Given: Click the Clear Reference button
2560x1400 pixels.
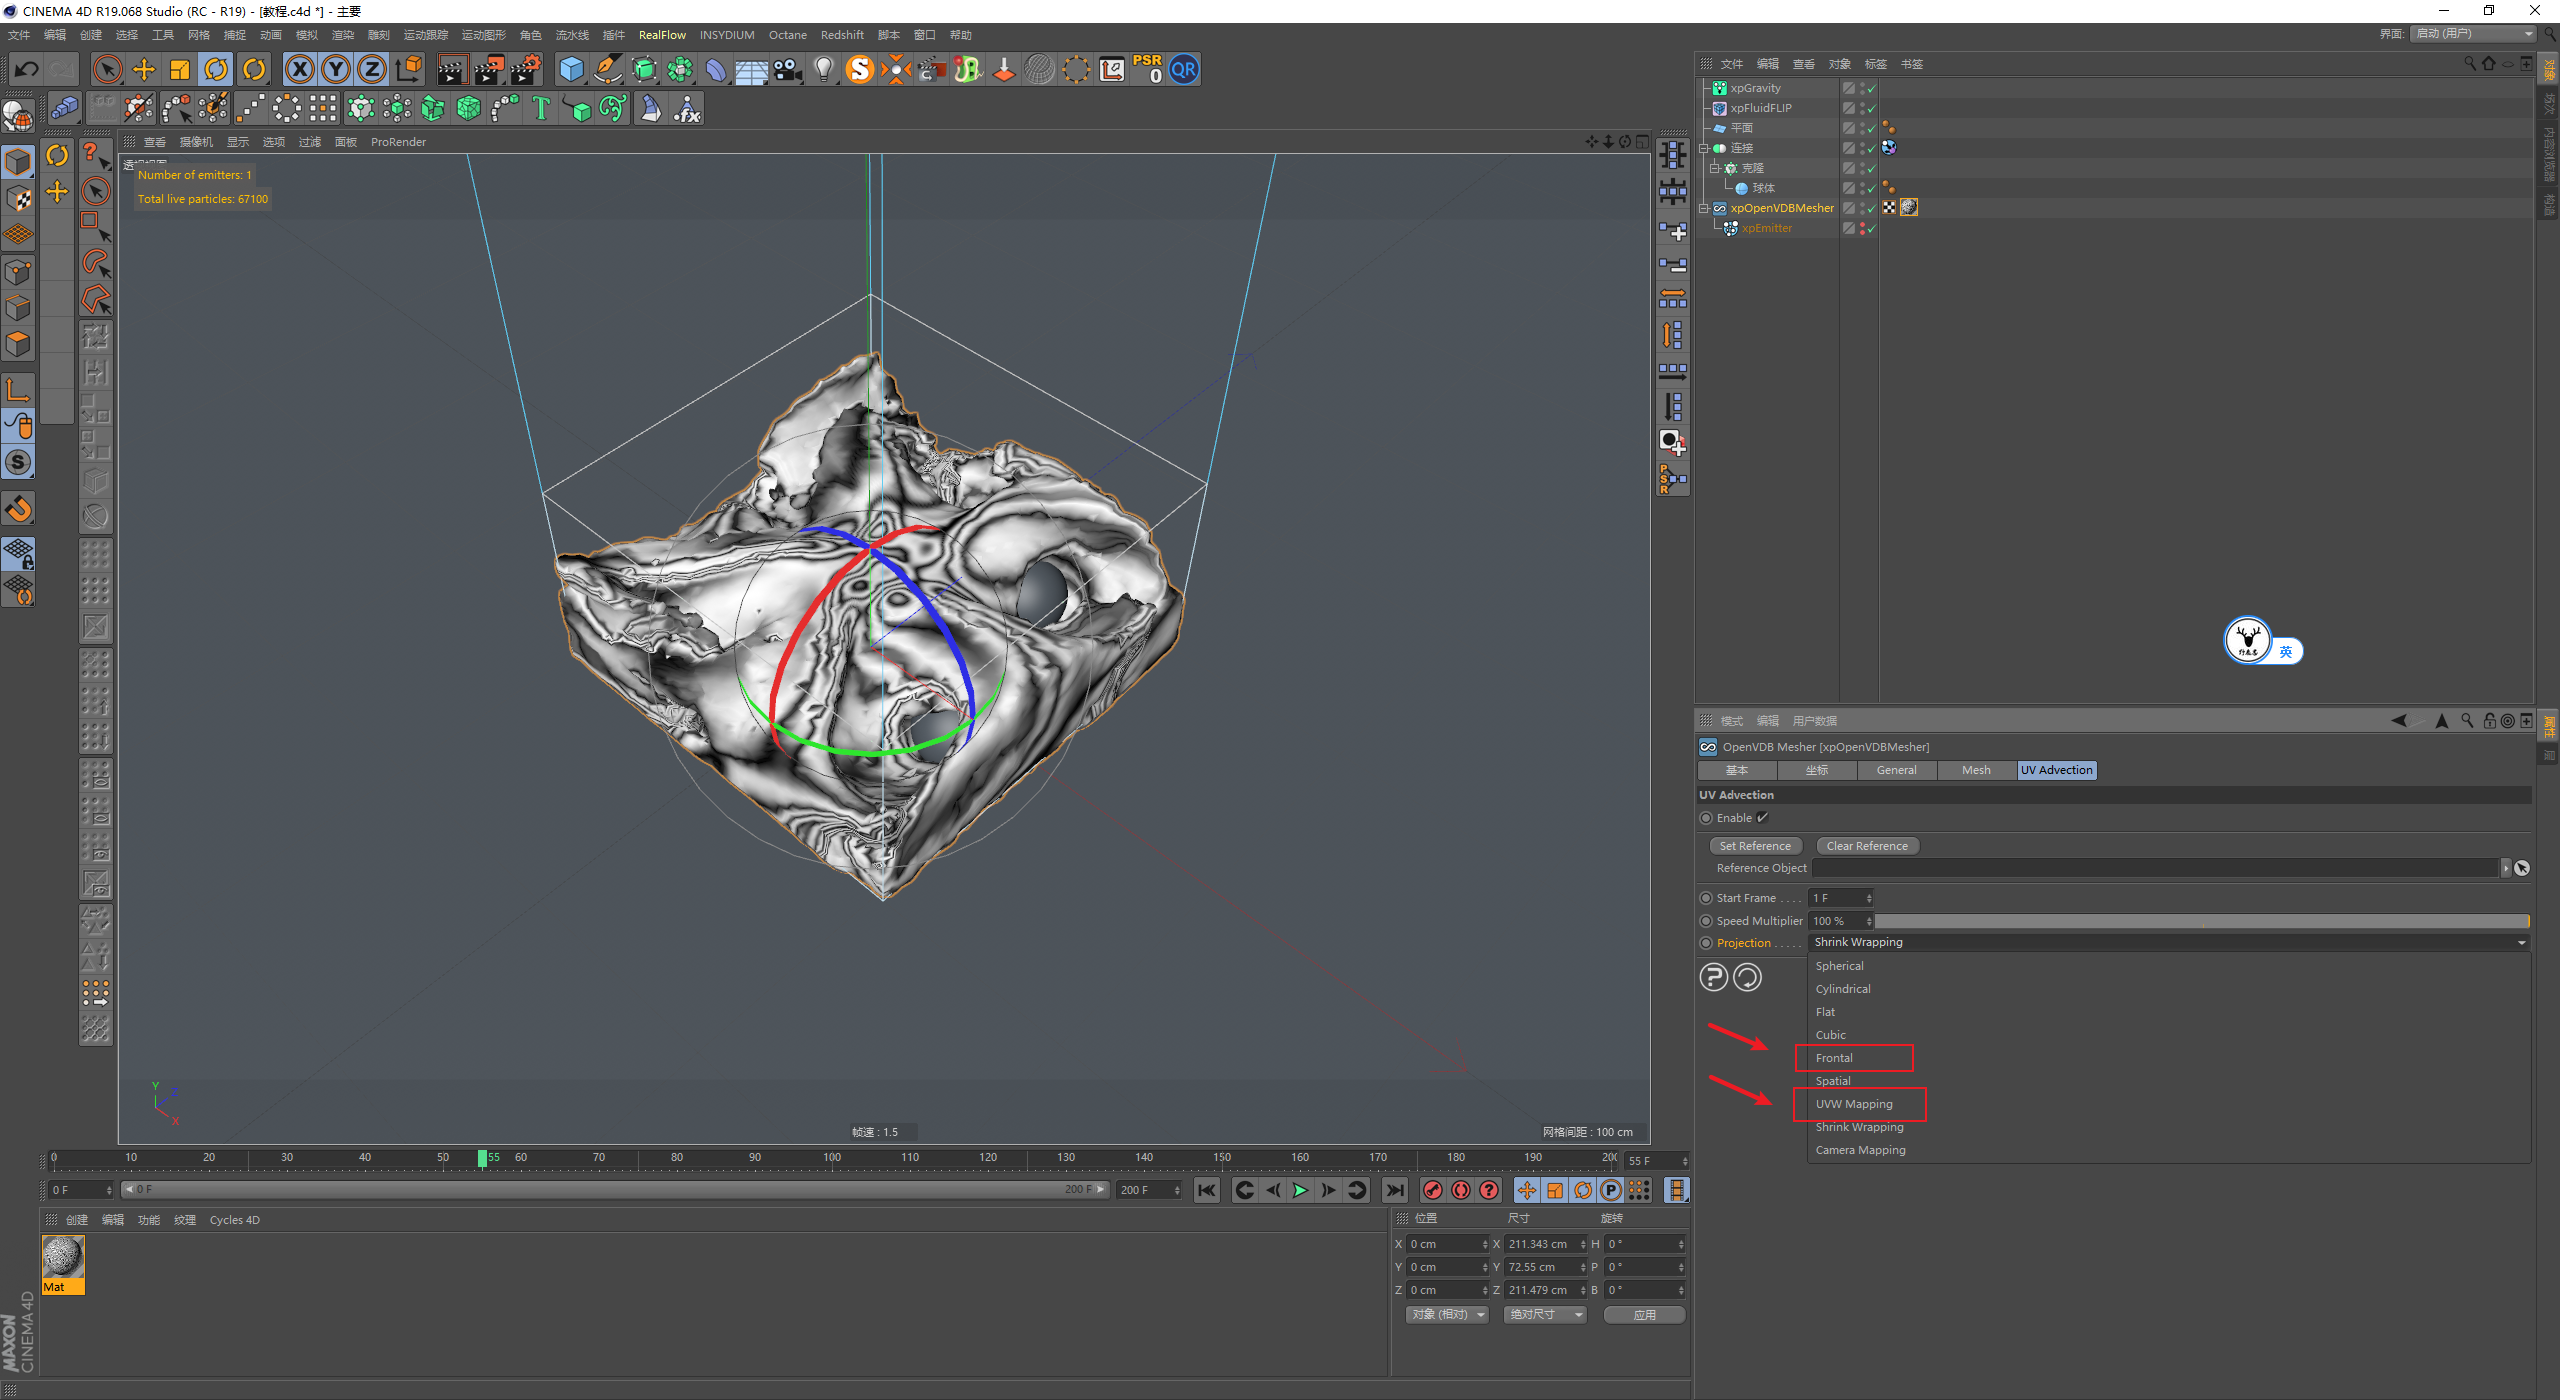Looking at the screenshot, I should (x=1867, y=846).
